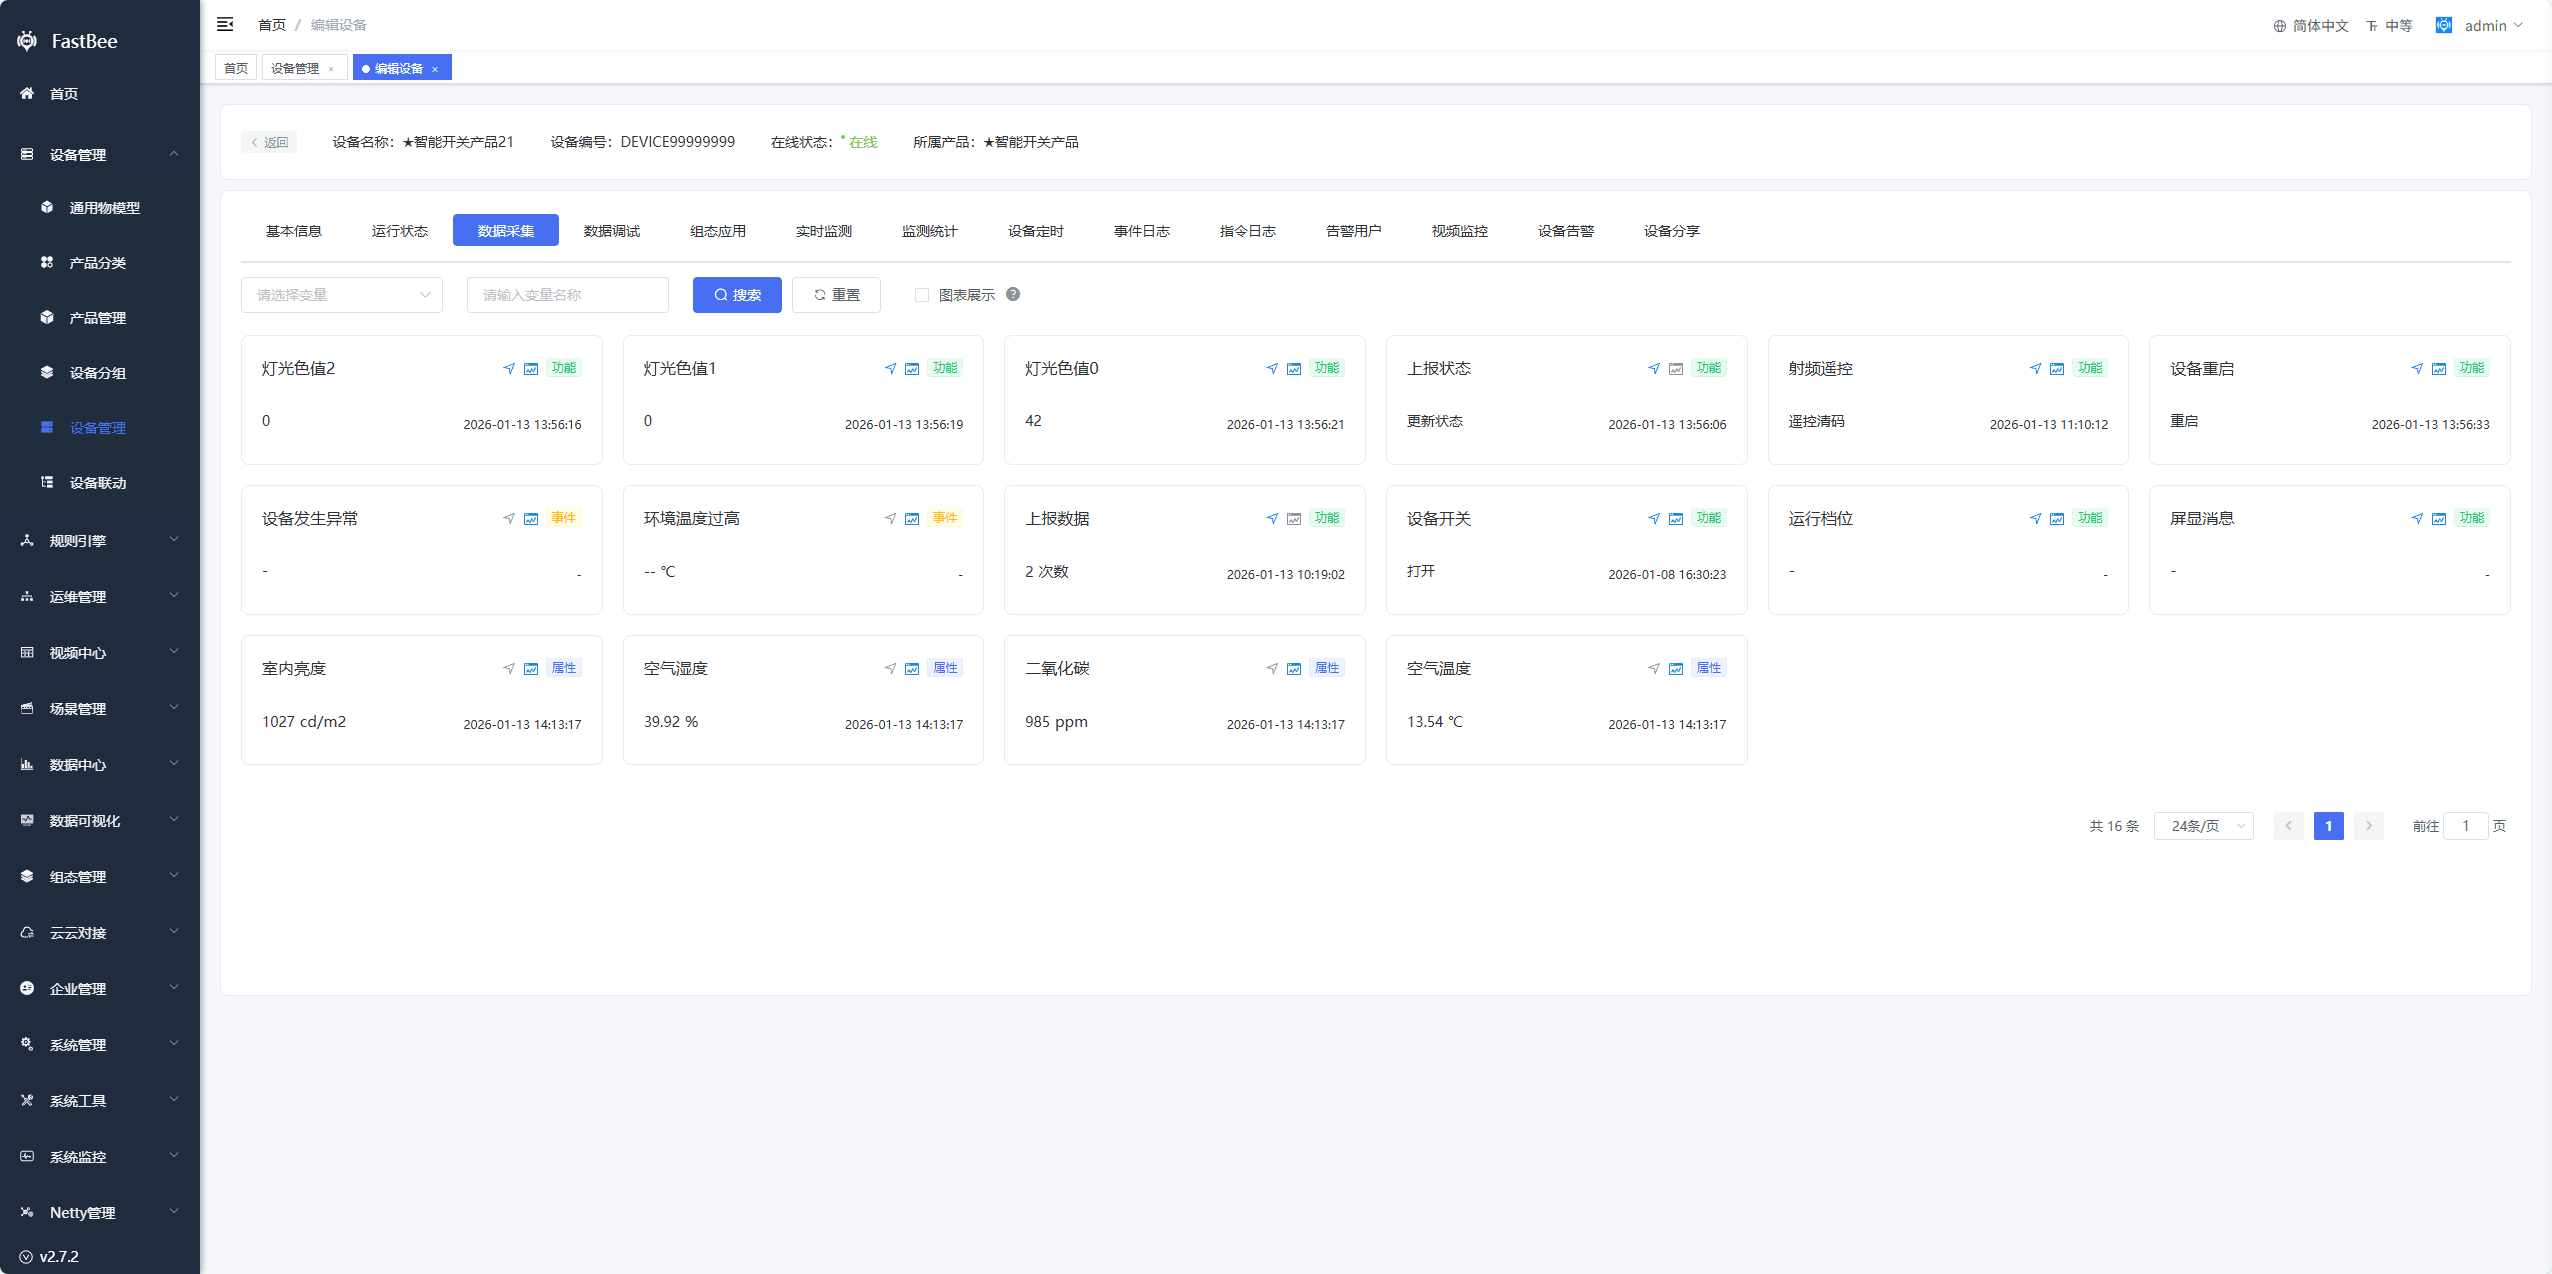Open 产品管理 in the sidebar
This screenshot has height=1274, width=2552.
coord(100,317)
